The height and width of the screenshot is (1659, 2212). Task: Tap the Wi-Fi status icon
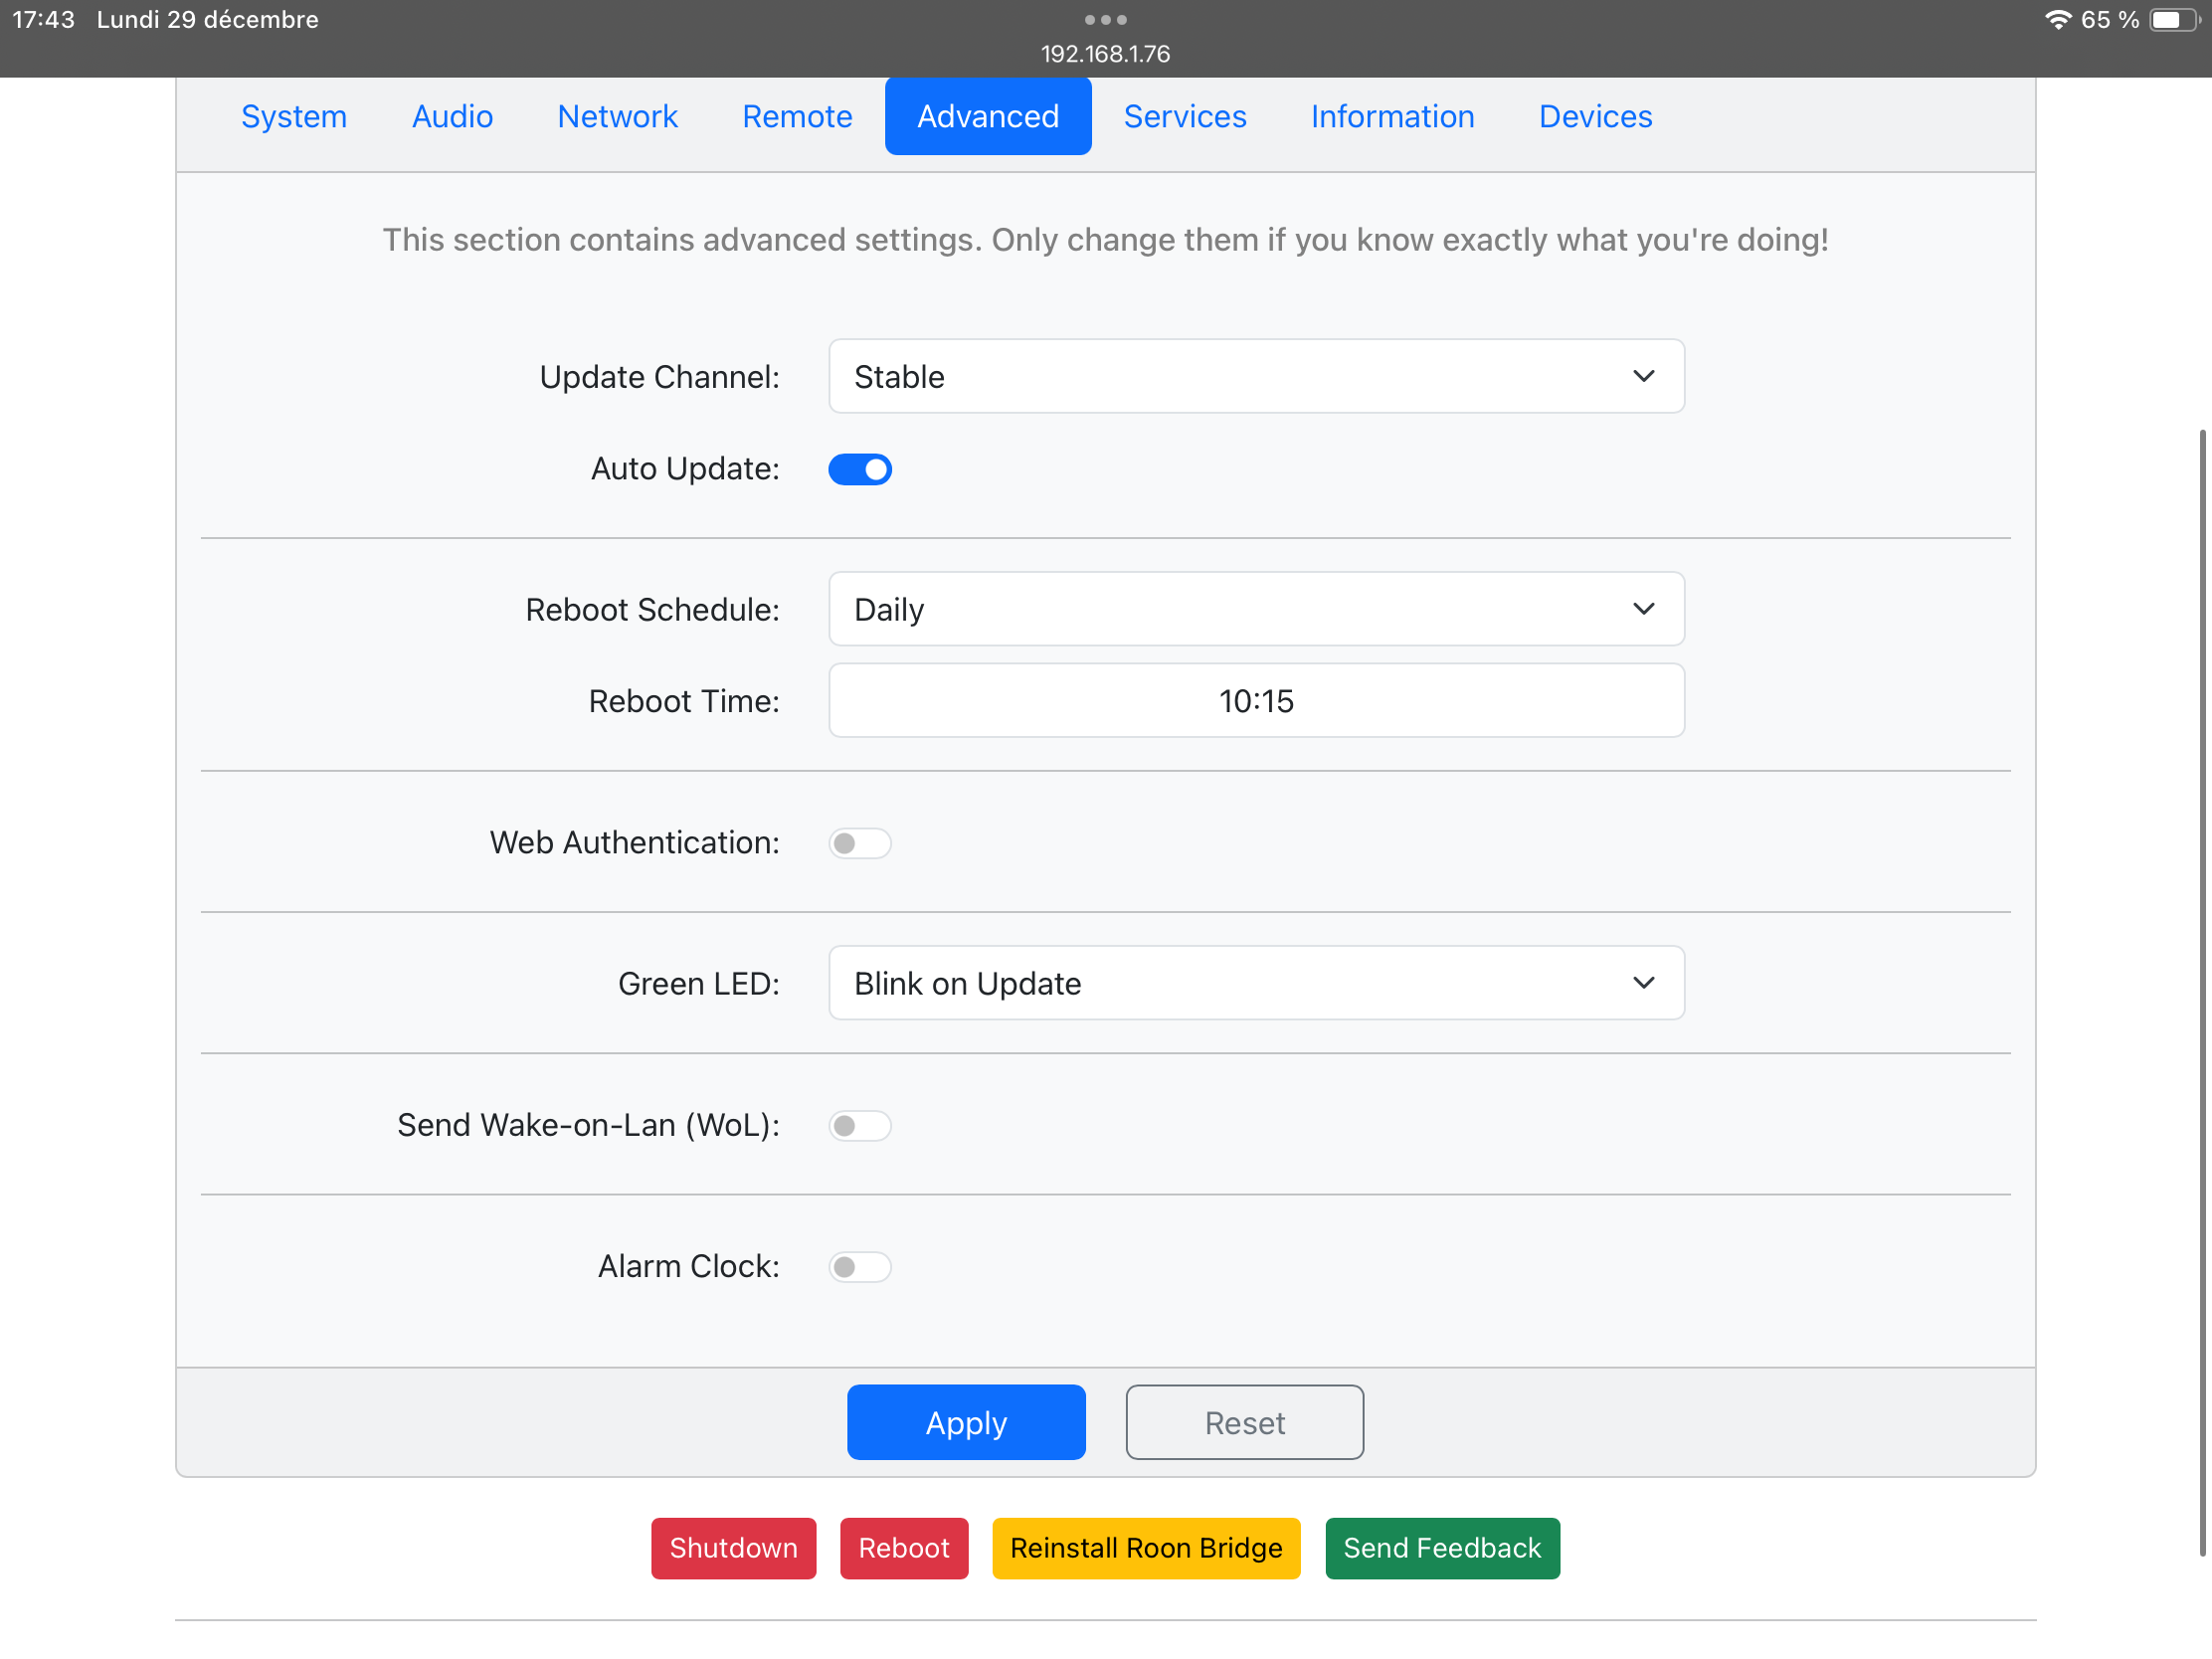point(2057,20)
